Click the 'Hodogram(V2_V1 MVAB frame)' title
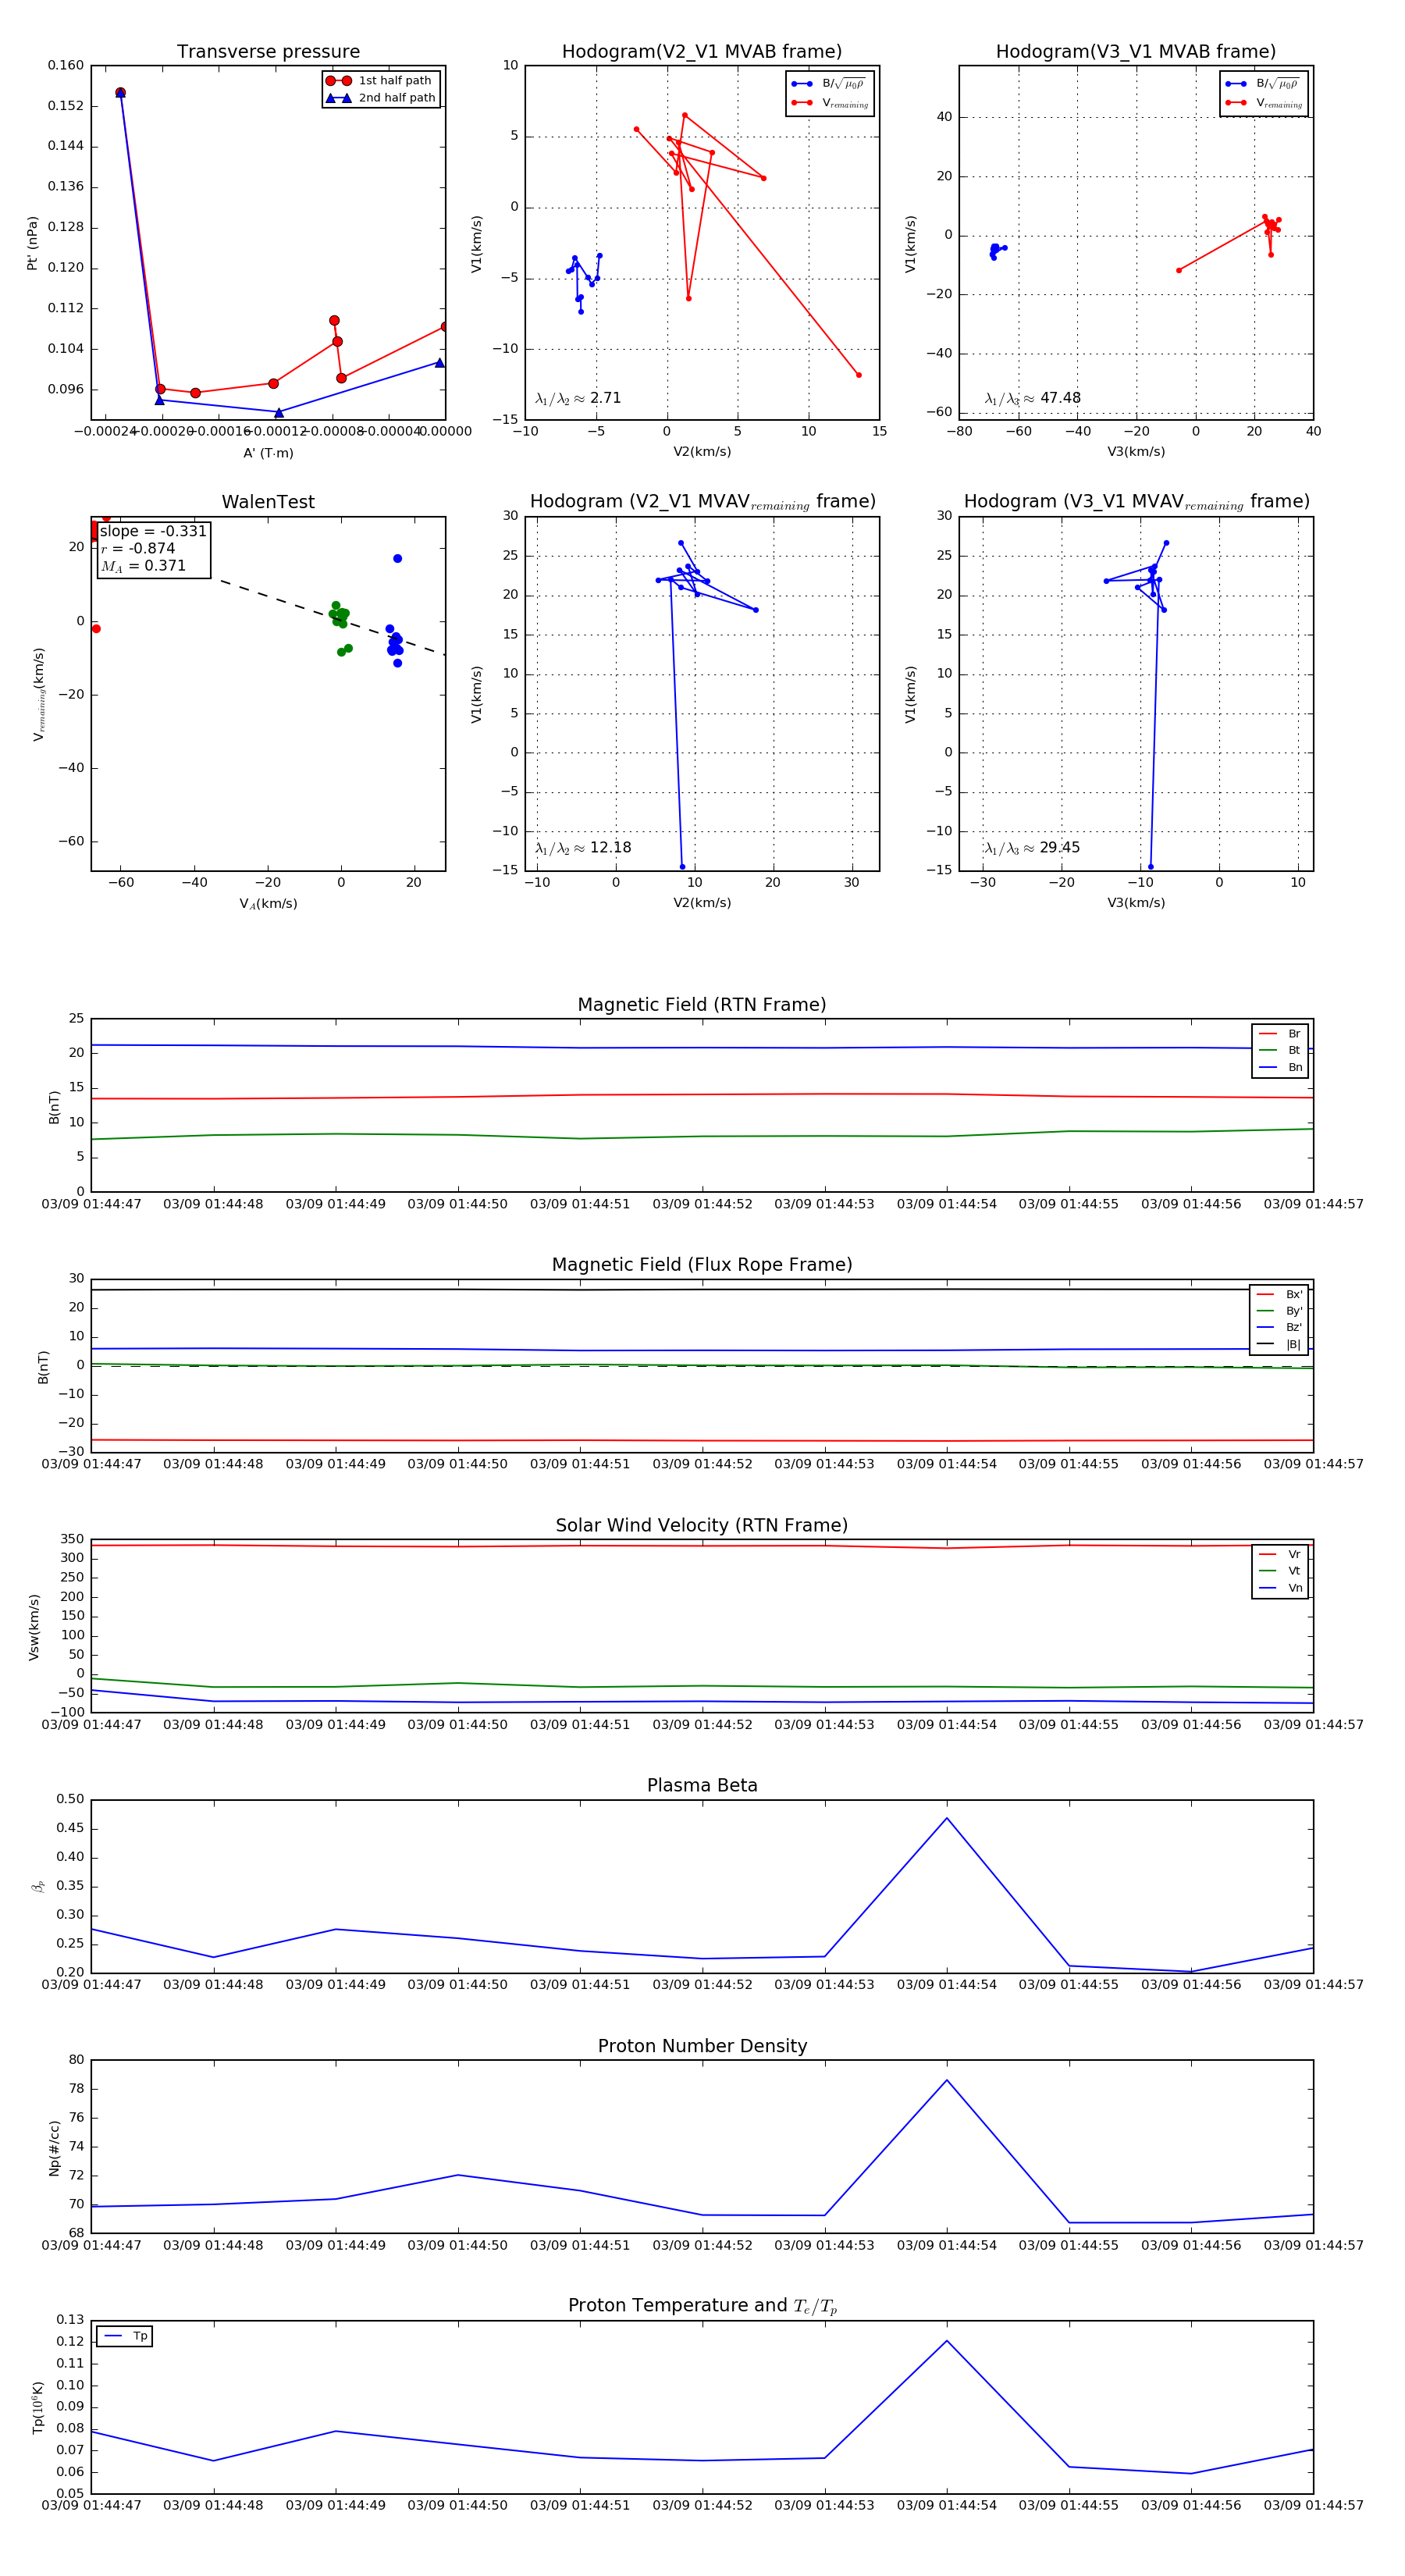 tap(702, 52)
